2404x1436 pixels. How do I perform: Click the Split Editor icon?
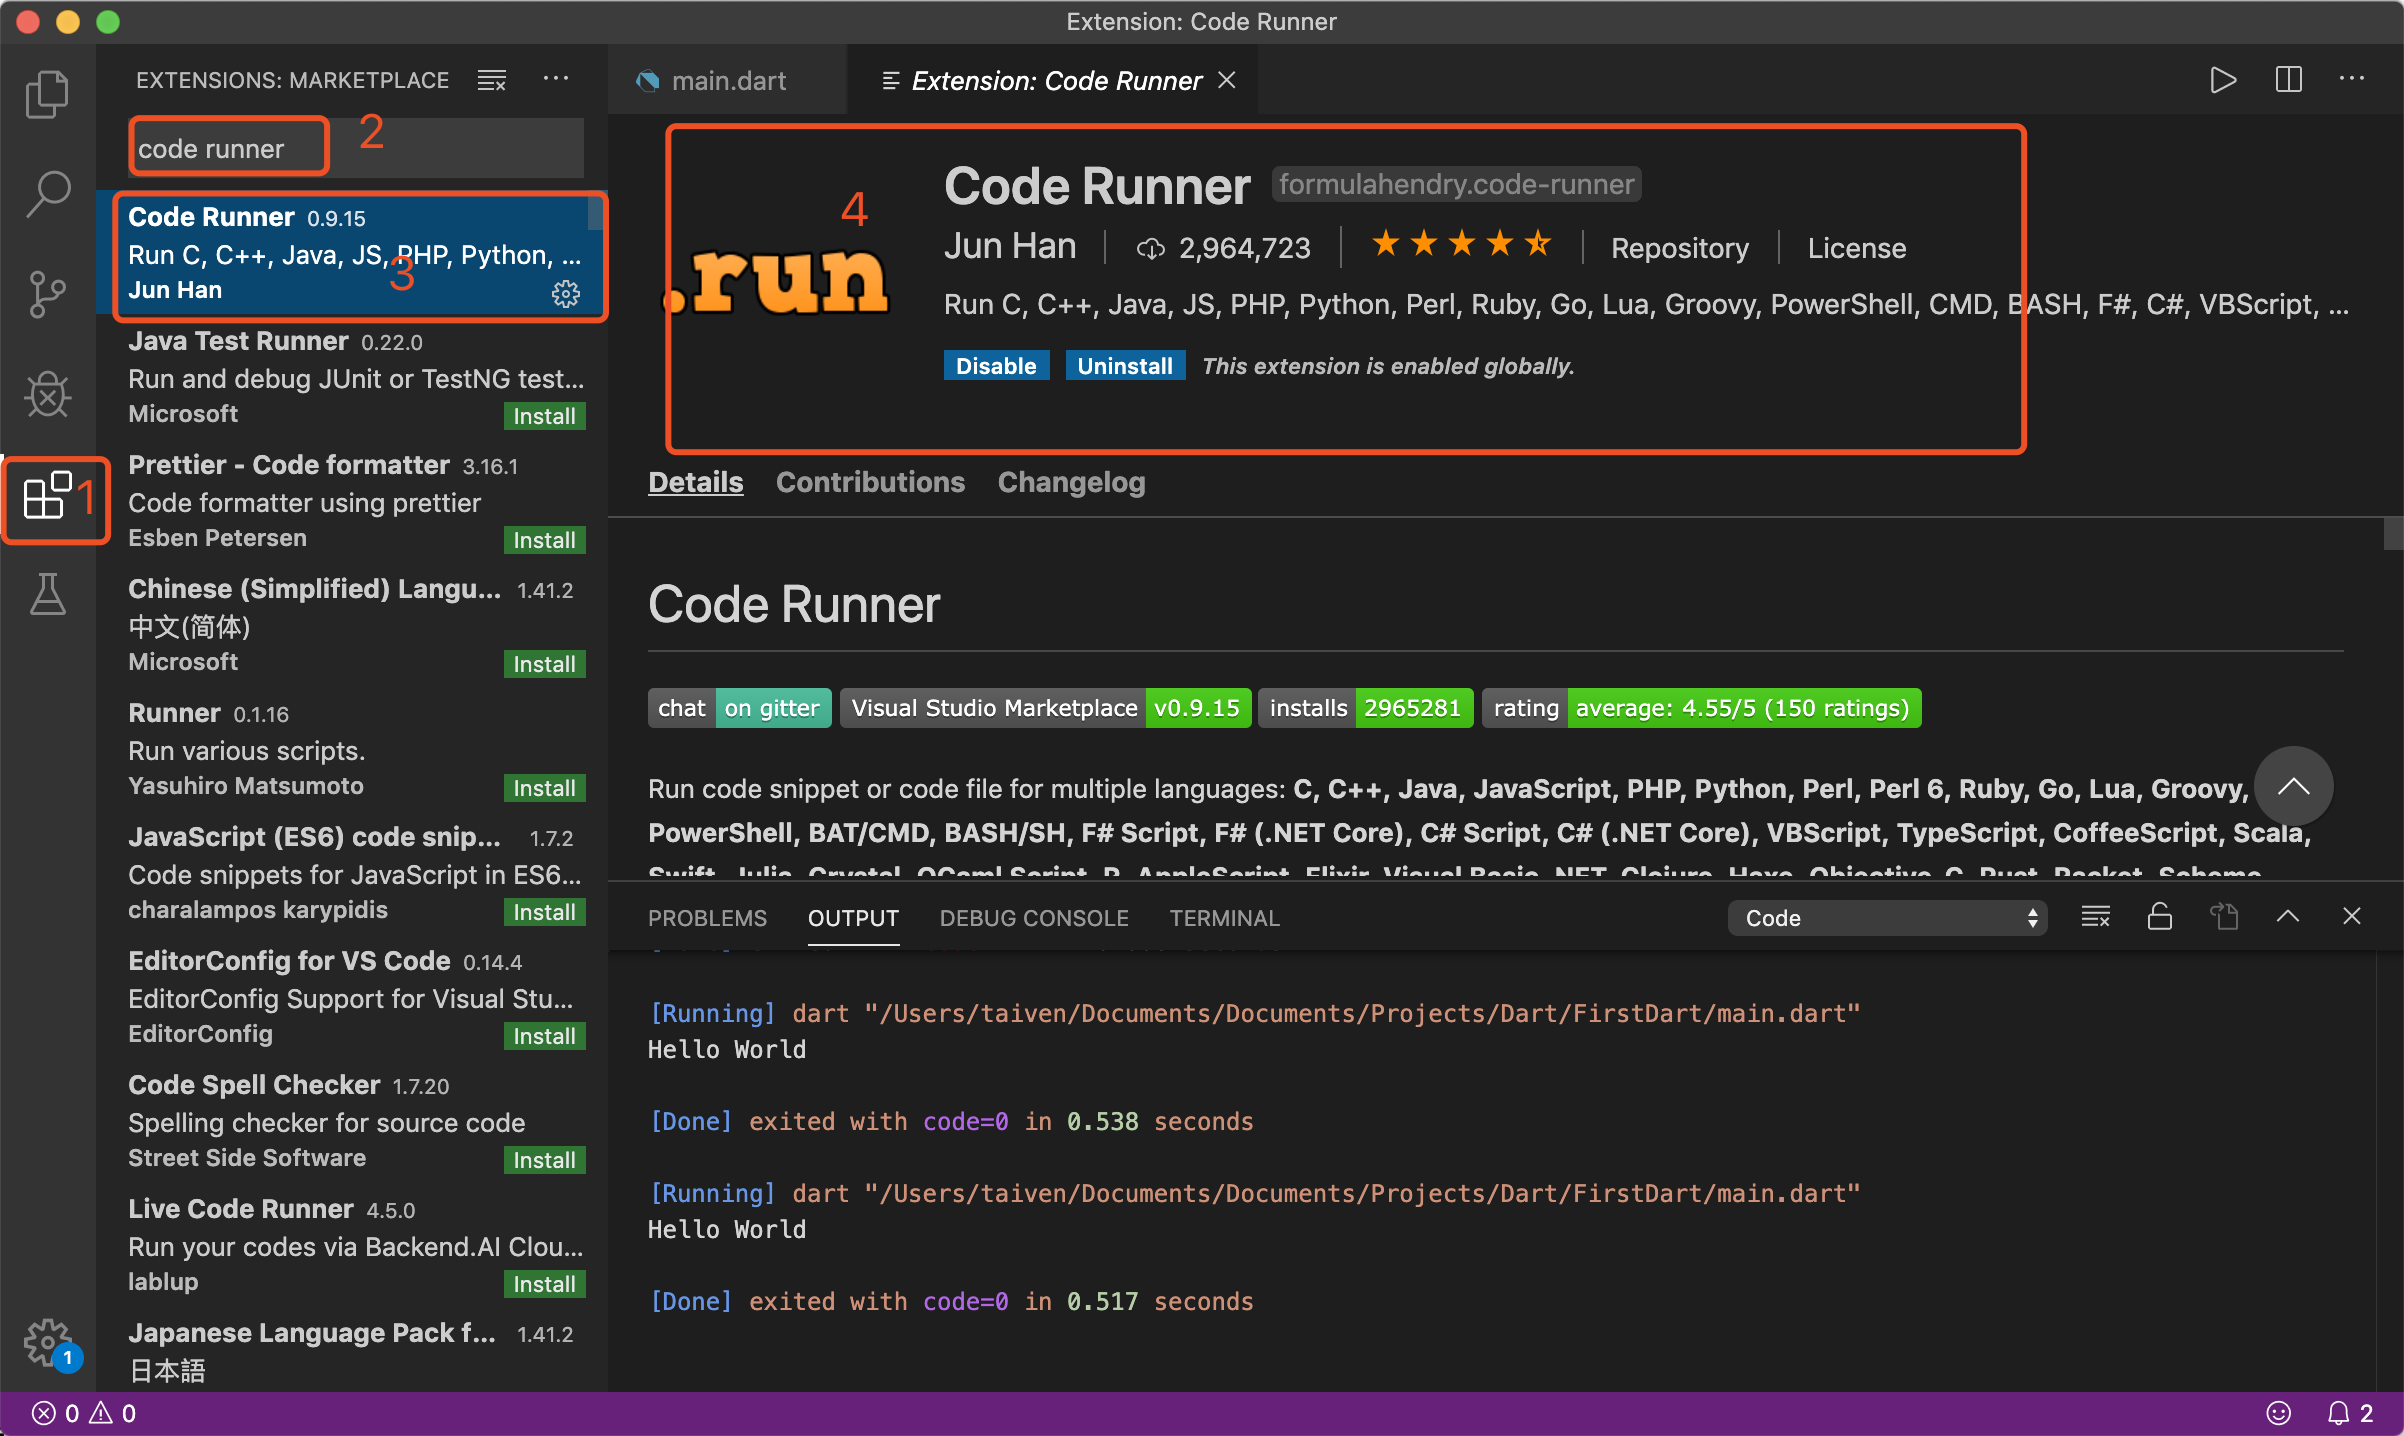pos(2288,80)
